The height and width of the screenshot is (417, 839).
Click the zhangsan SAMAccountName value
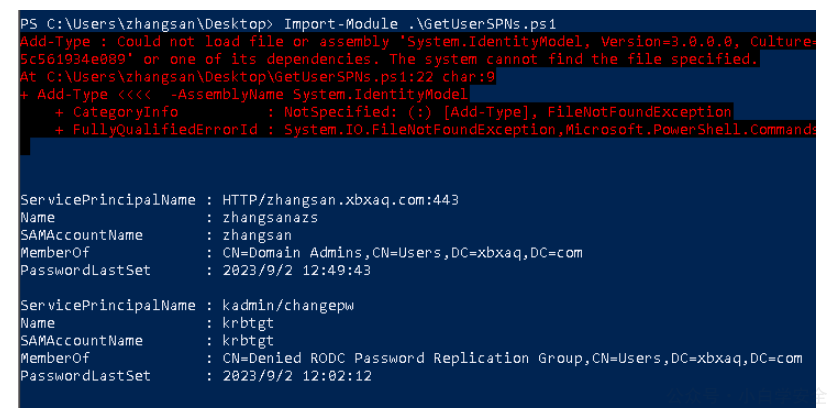tap(257, 236)
